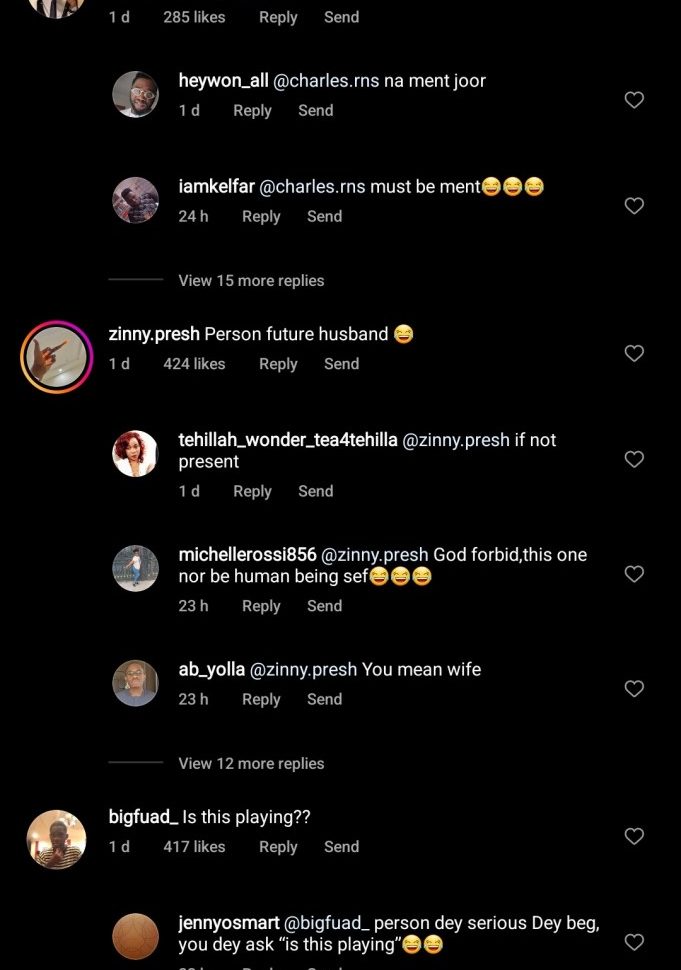
Task: View zinny.presh's story from the avatar ring
Action: point(57,357)
